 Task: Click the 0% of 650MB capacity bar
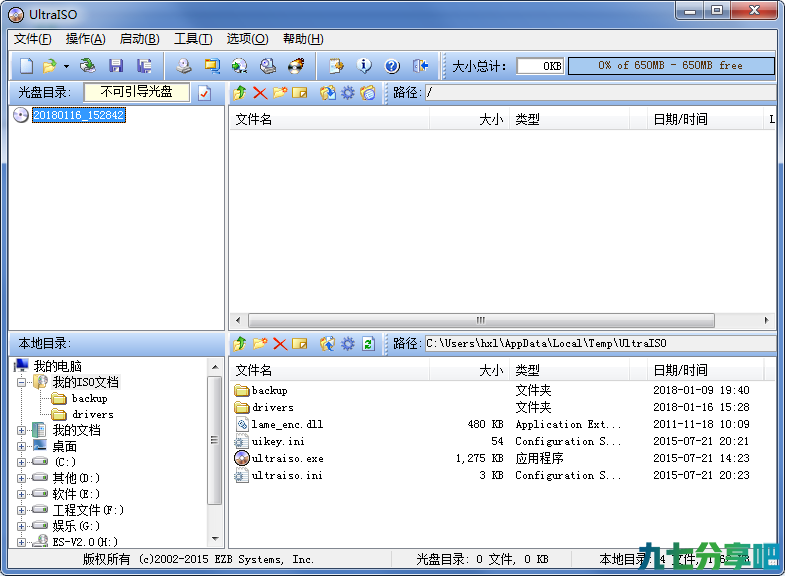coord(671,66)
